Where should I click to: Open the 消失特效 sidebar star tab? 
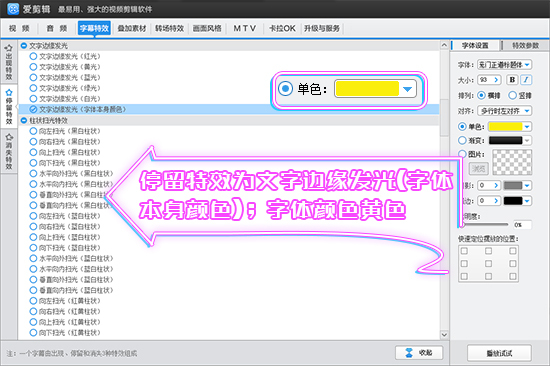coord(9,151)
